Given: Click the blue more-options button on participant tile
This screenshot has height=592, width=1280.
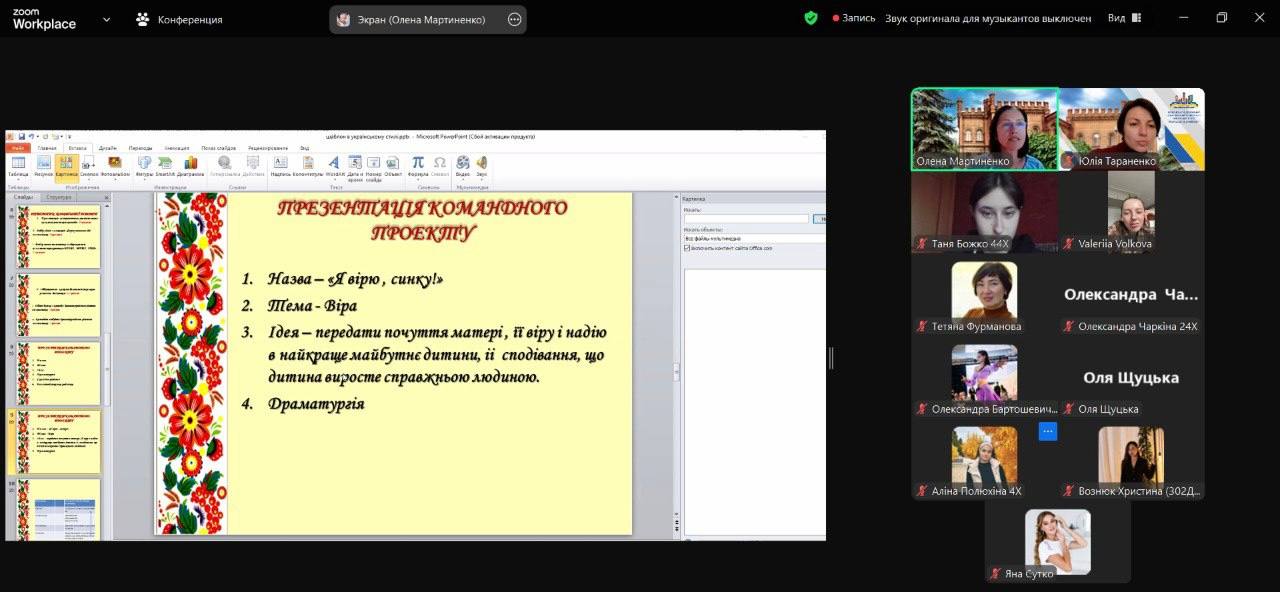Looking at the screenshot, I should point(1048,431).
